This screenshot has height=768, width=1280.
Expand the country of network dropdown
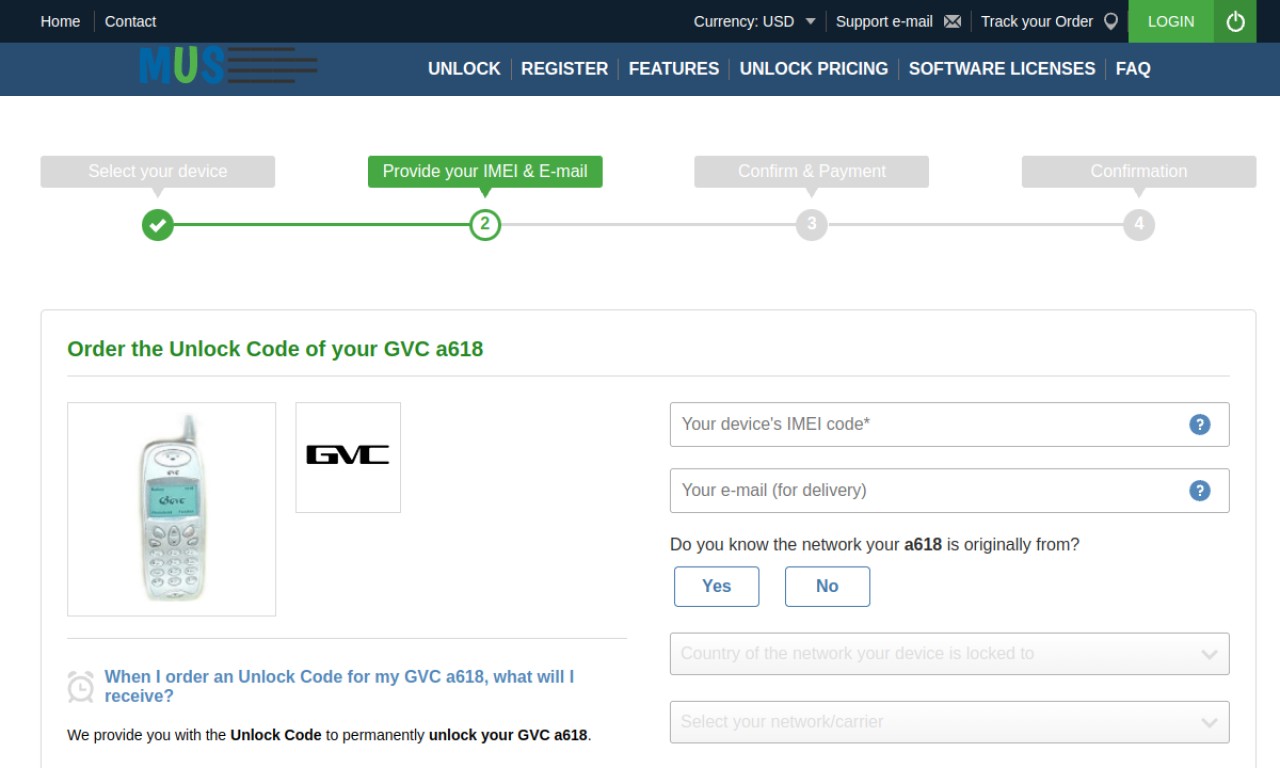pos(949,653)
